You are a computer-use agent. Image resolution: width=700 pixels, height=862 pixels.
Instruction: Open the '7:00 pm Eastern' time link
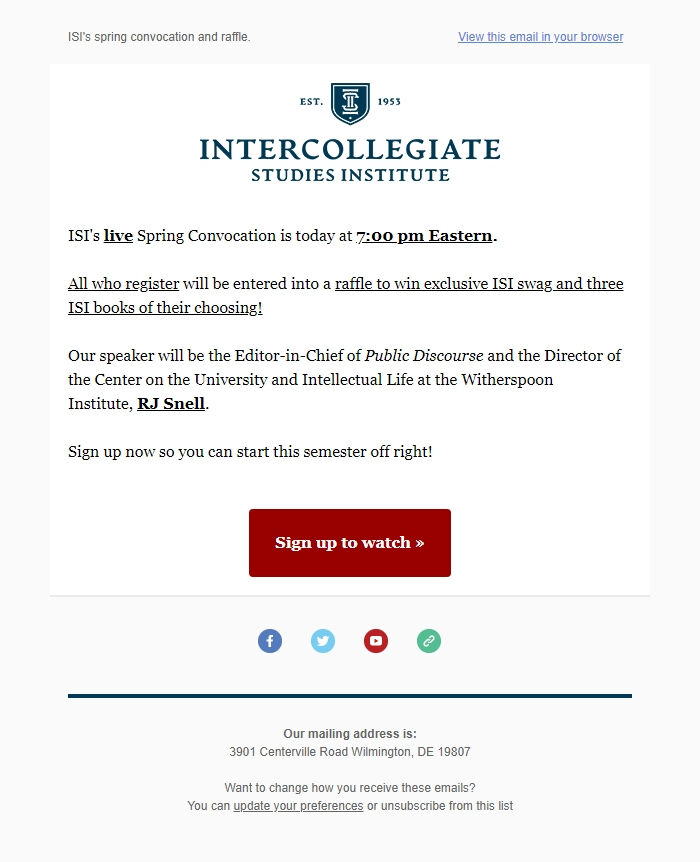coord(423,236)
